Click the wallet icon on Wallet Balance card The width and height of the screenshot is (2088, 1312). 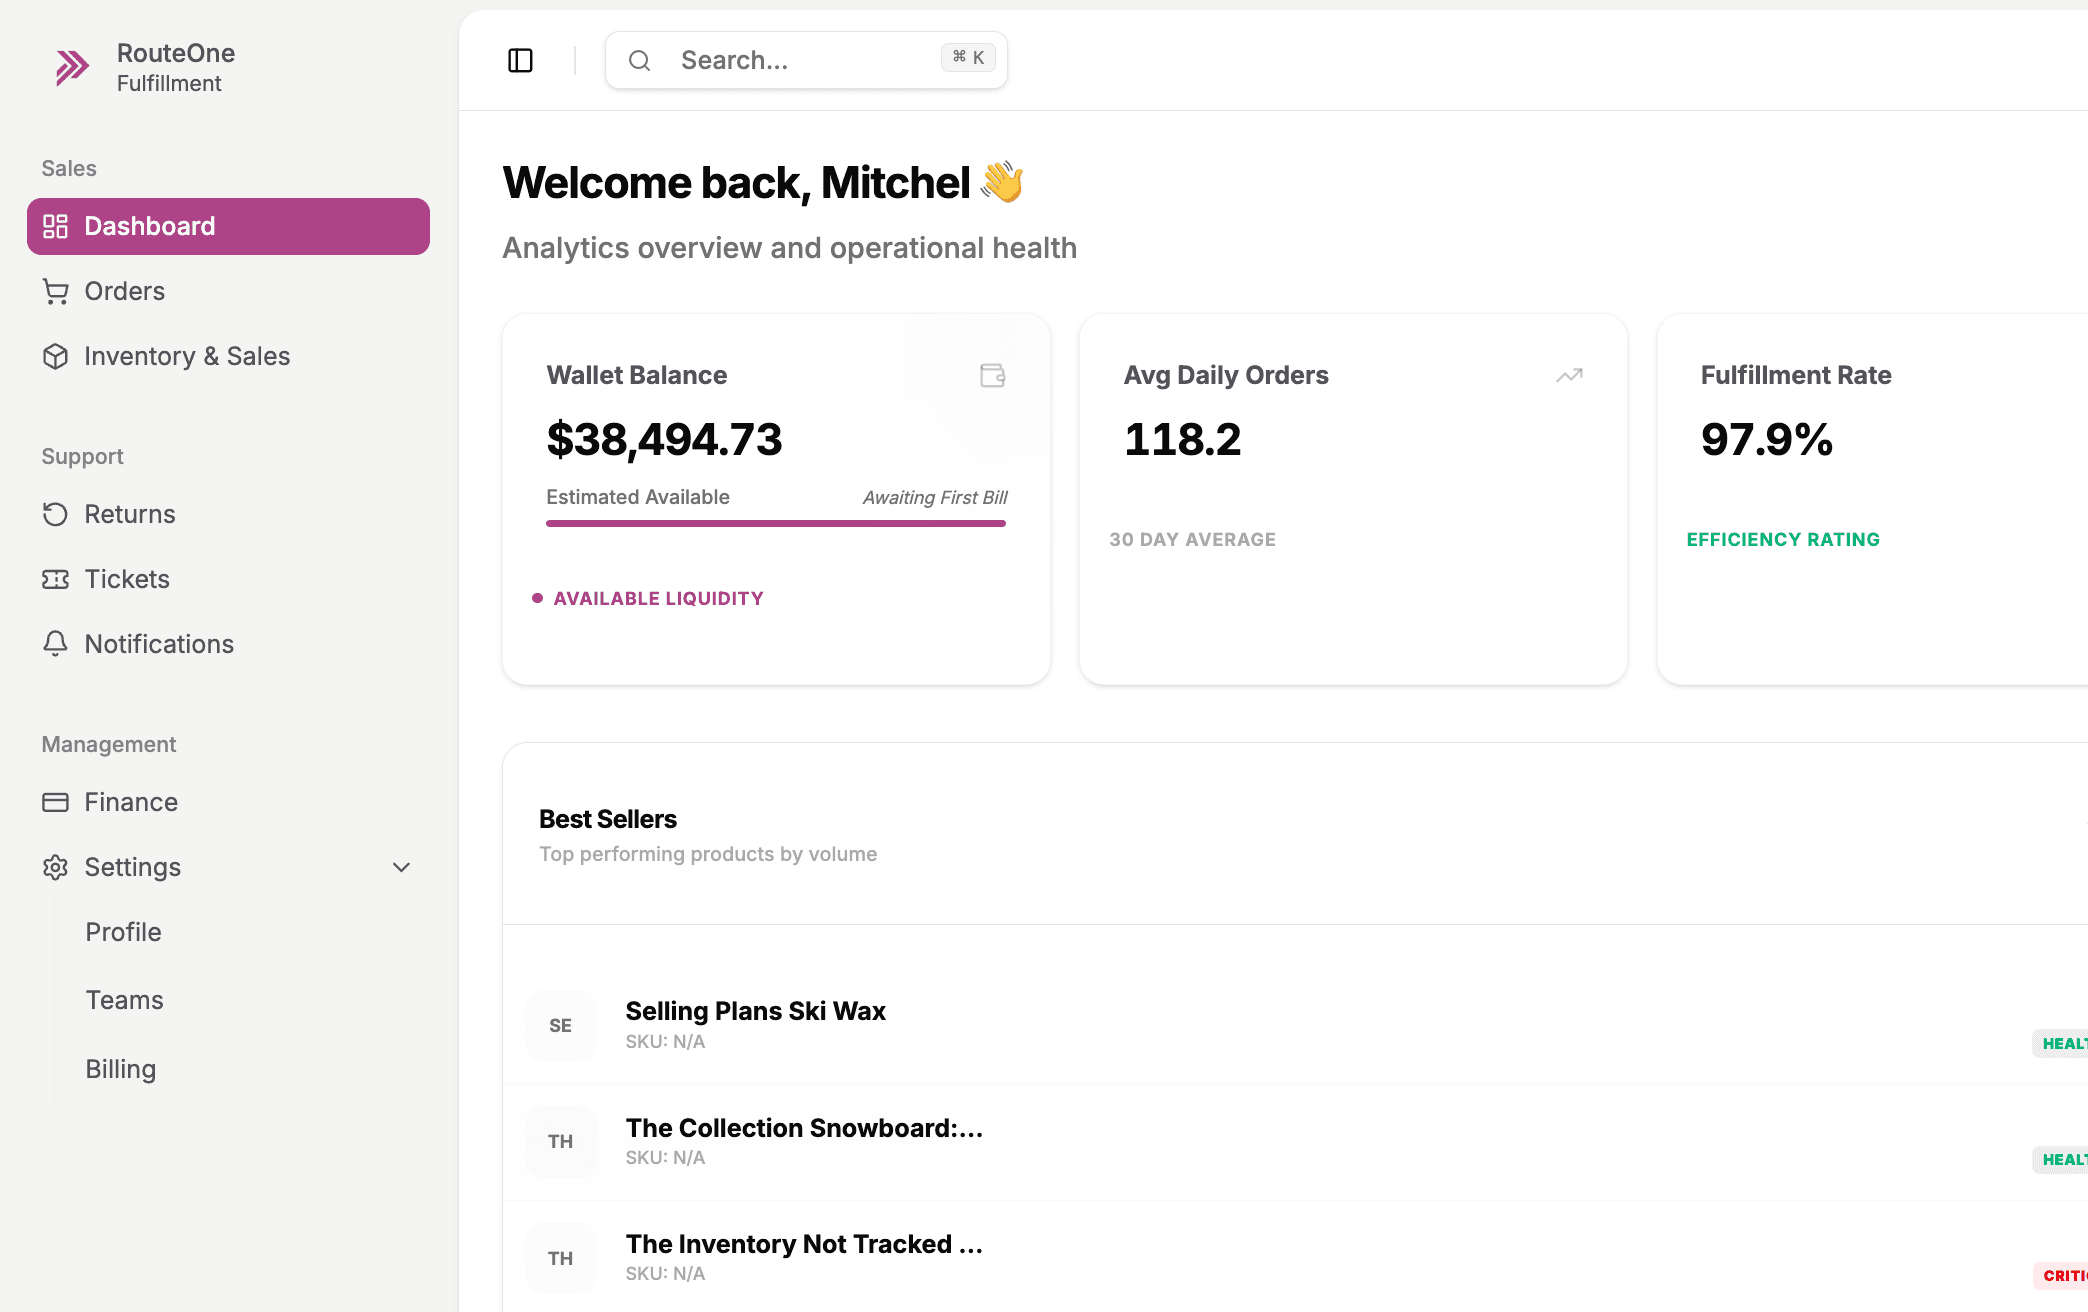(x=992, y=376)
